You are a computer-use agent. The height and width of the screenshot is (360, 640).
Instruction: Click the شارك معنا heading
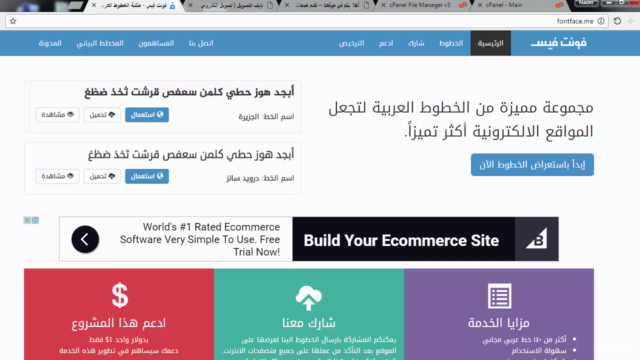click(309, 323)
